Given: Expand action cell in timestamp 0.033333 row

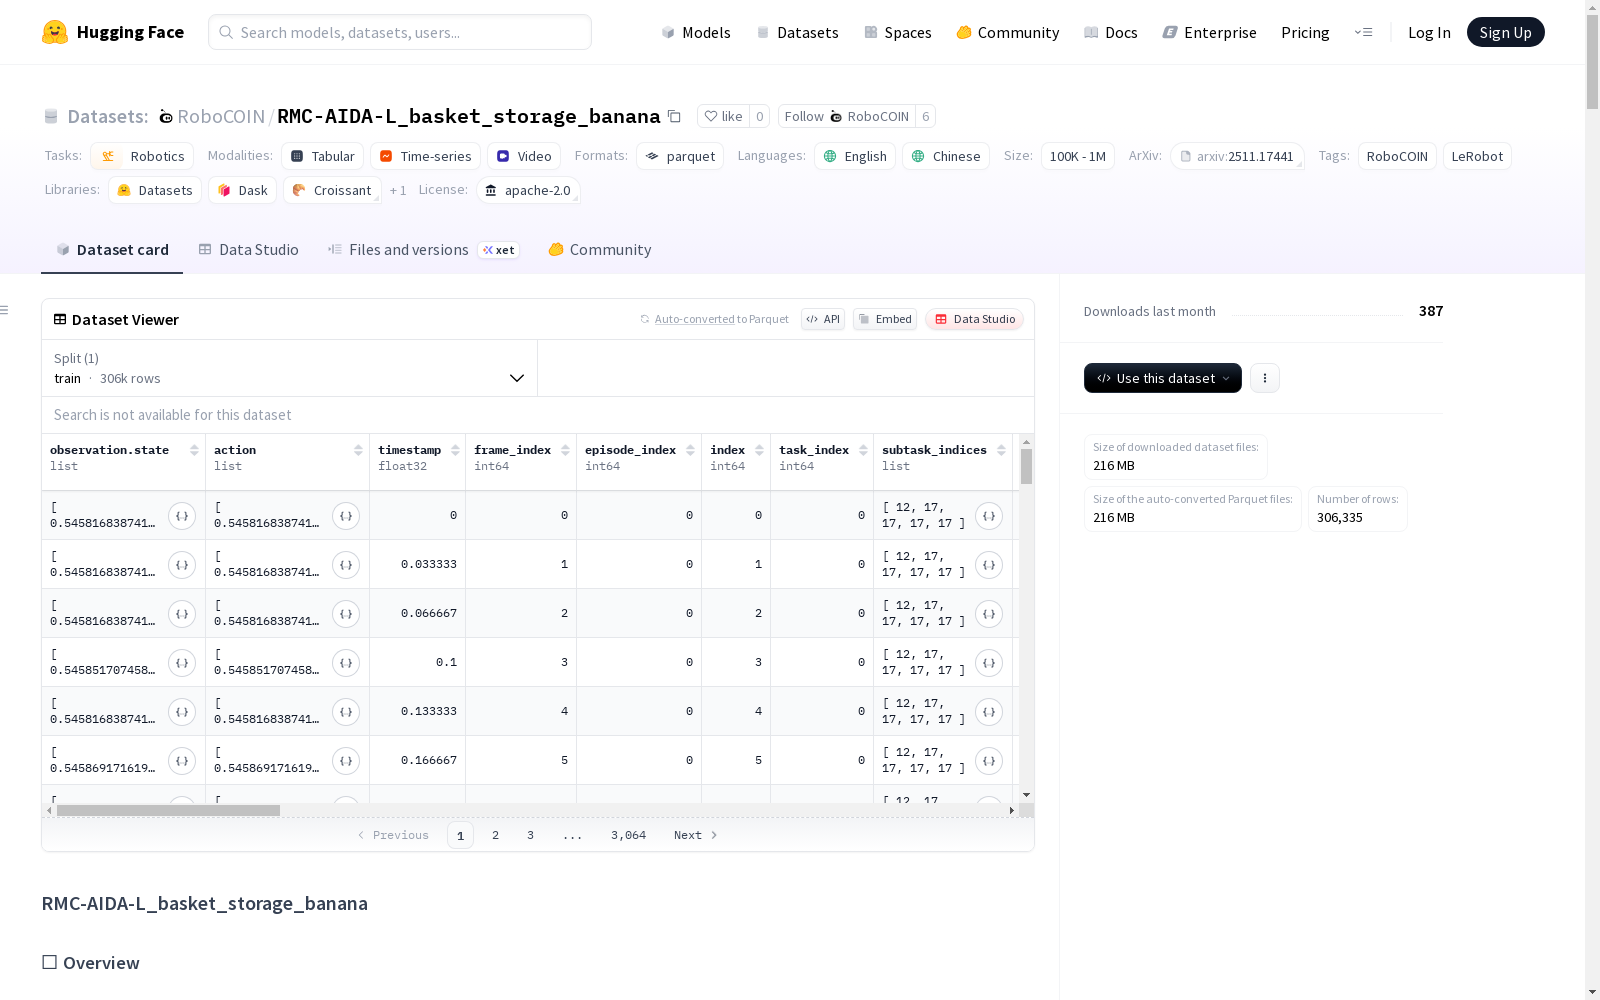Looking at the screenshot, I should pyautogui.click(x=346, y=565).
